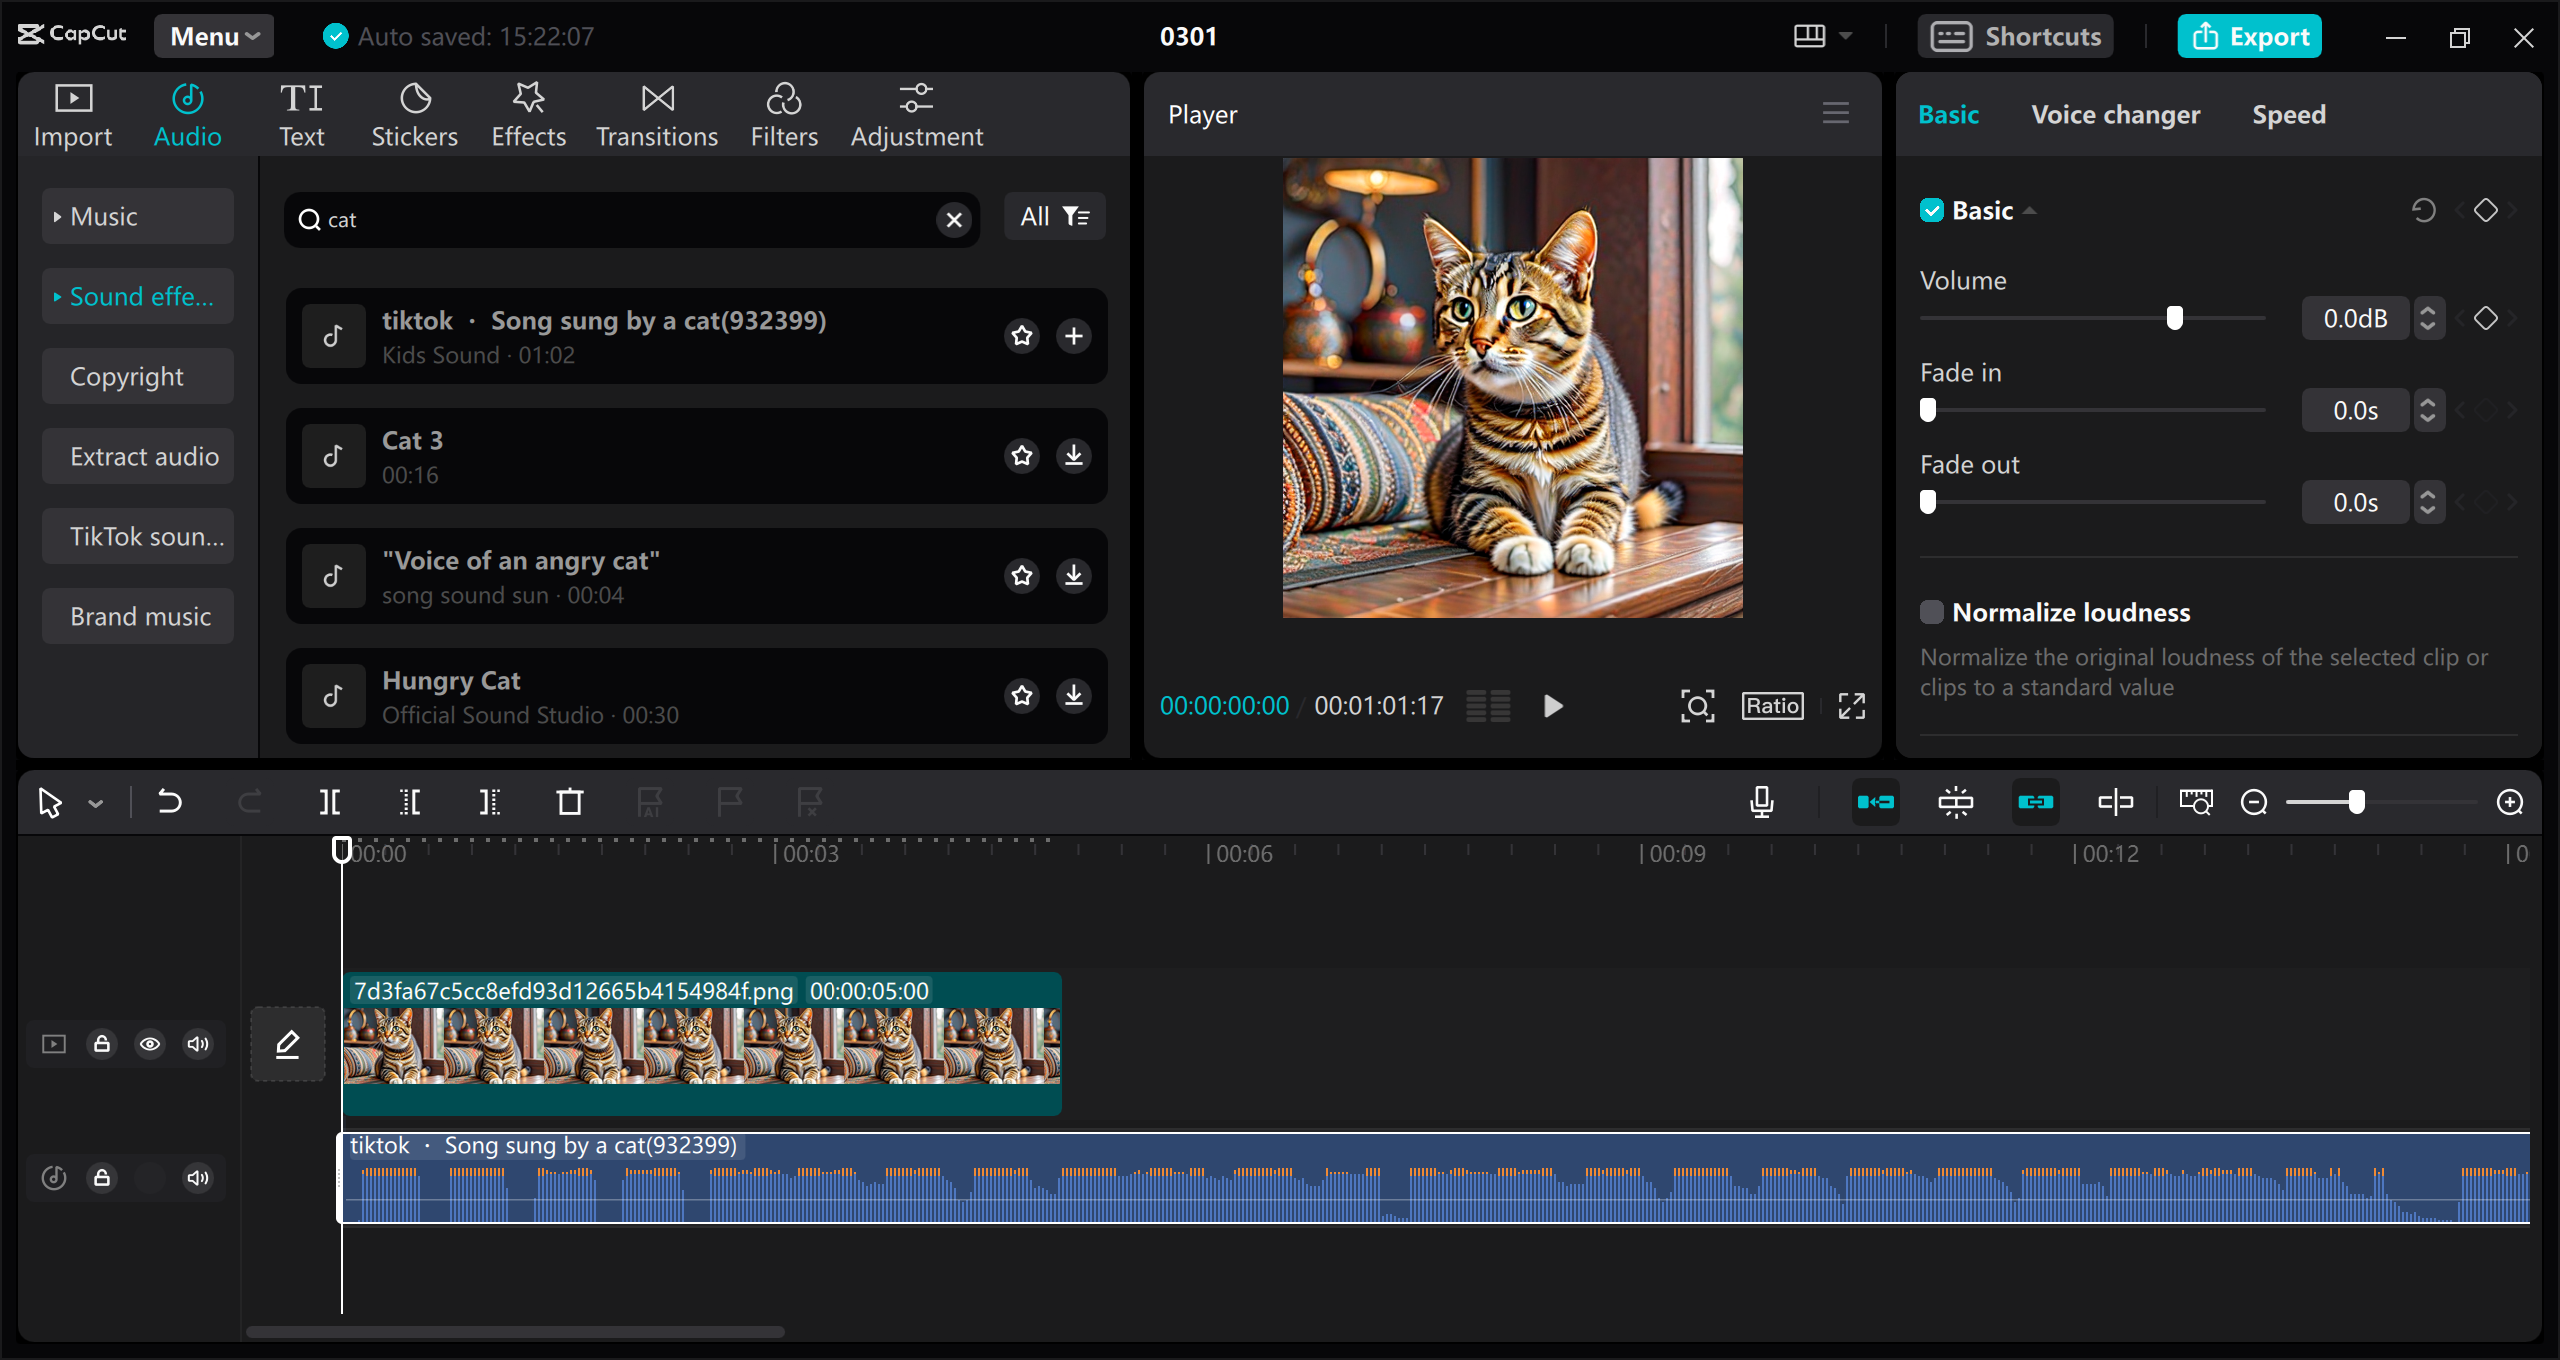Click the Export button
2560x1360 pixels.
tap(2249, 36)
